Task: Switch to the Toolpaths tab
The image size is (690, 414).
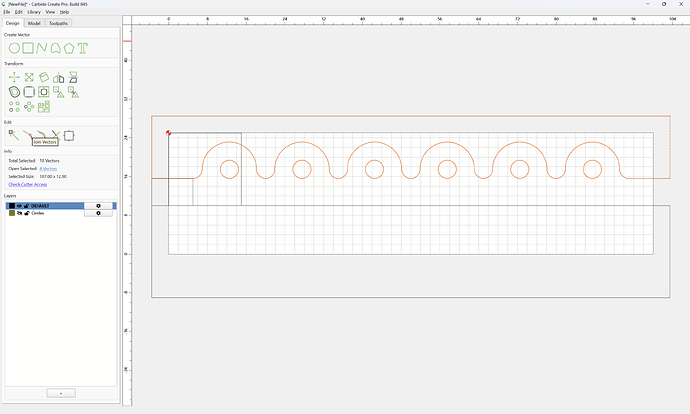Action: 58,23
